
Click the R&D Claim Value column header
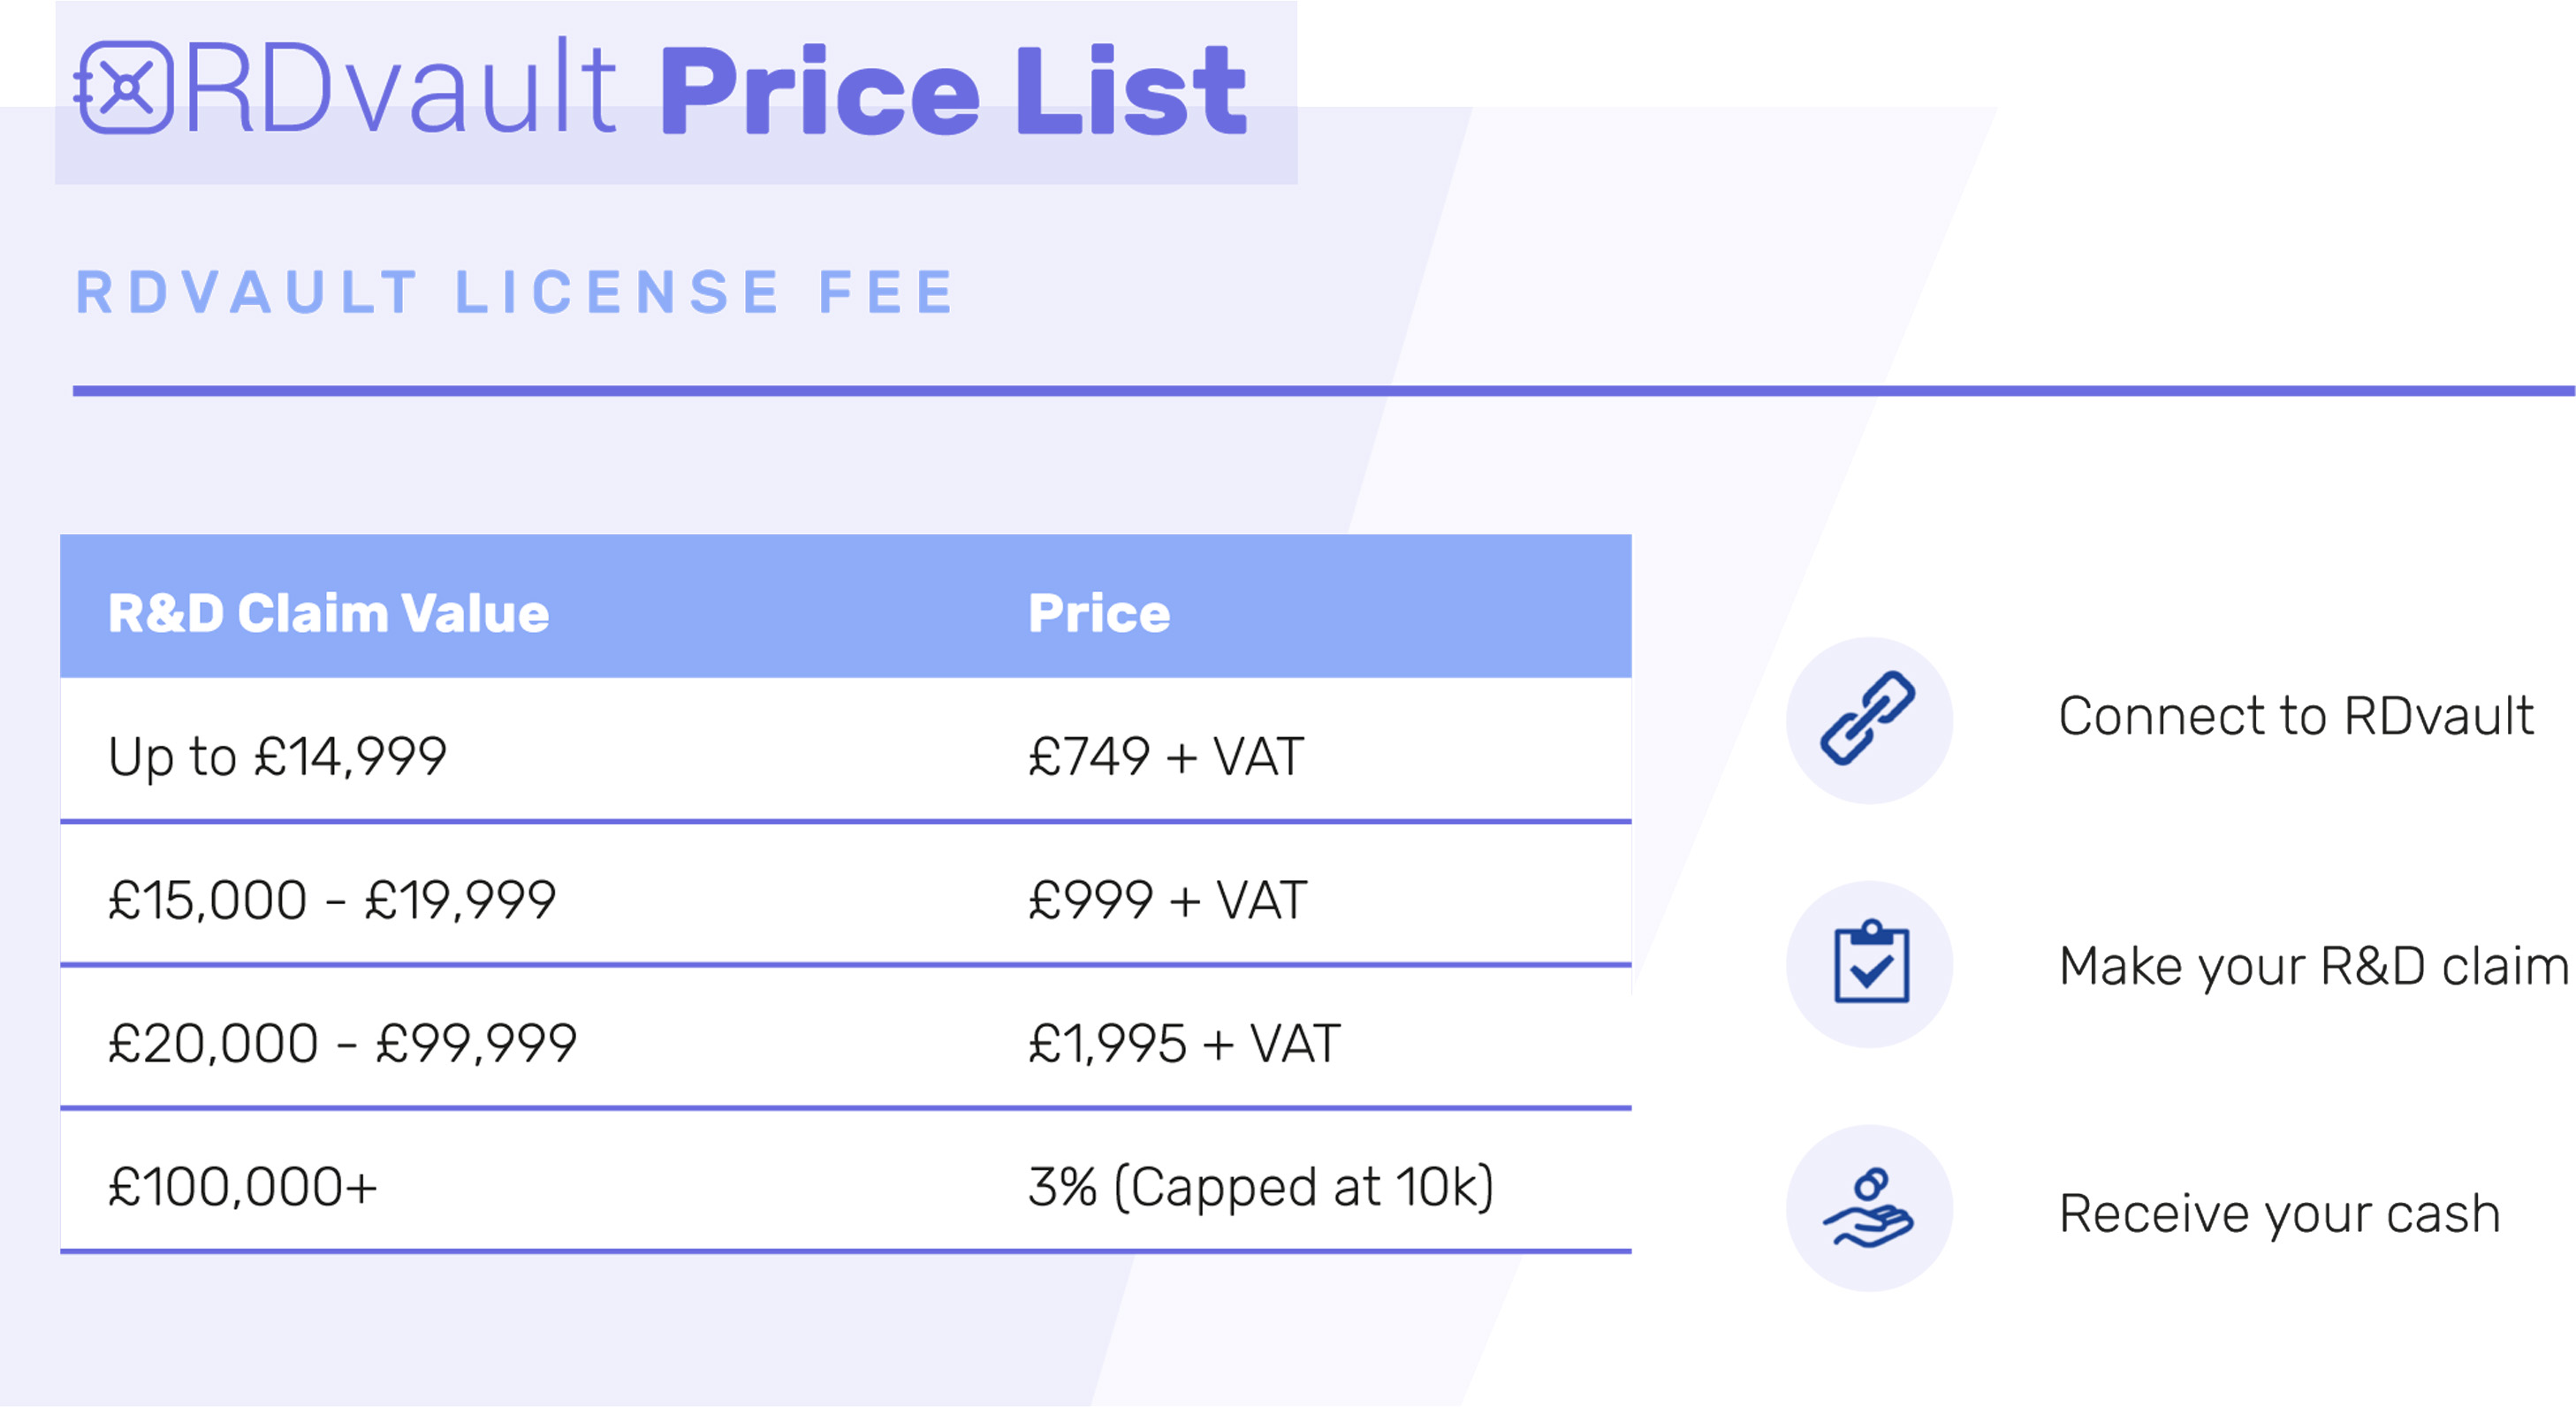(x=329, y=613)
